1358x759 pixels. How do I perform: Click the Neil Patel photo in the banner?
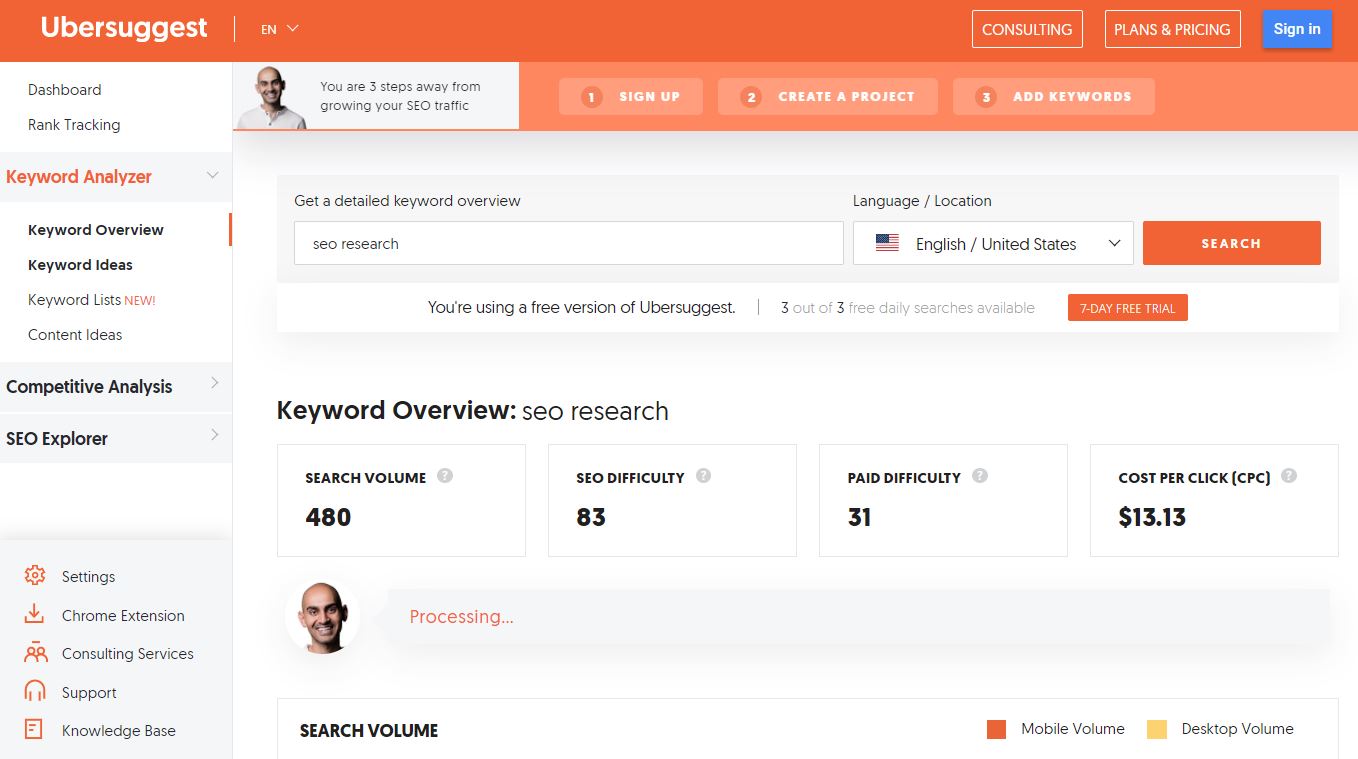click(x=270, y=98)
